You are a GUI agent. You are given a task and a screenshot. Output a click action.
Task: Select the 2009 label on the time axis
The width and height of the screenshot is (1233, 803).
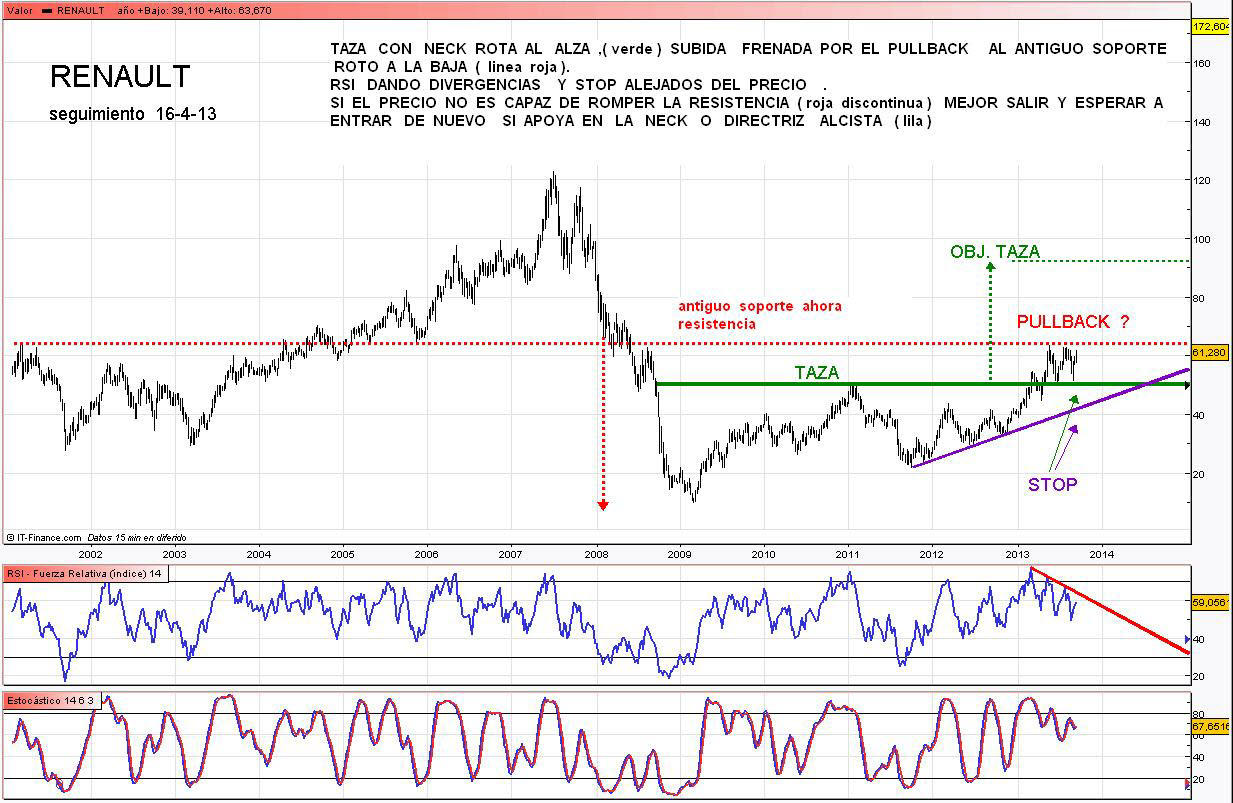[x=679, y=553]
